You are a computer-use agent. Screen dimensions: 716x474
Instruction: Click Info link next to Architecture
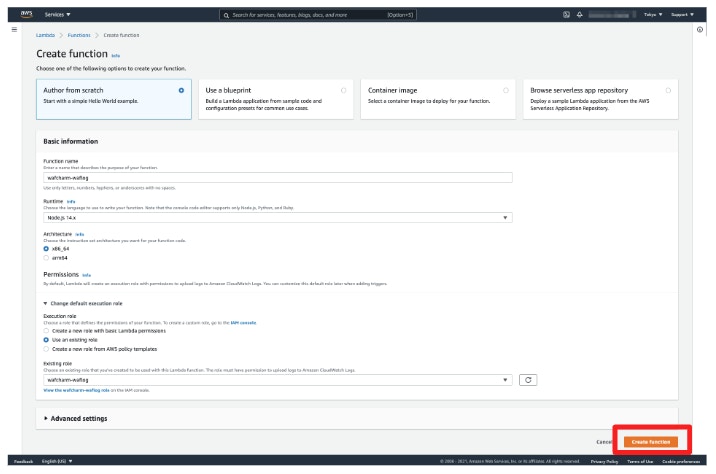coord(79,234)
